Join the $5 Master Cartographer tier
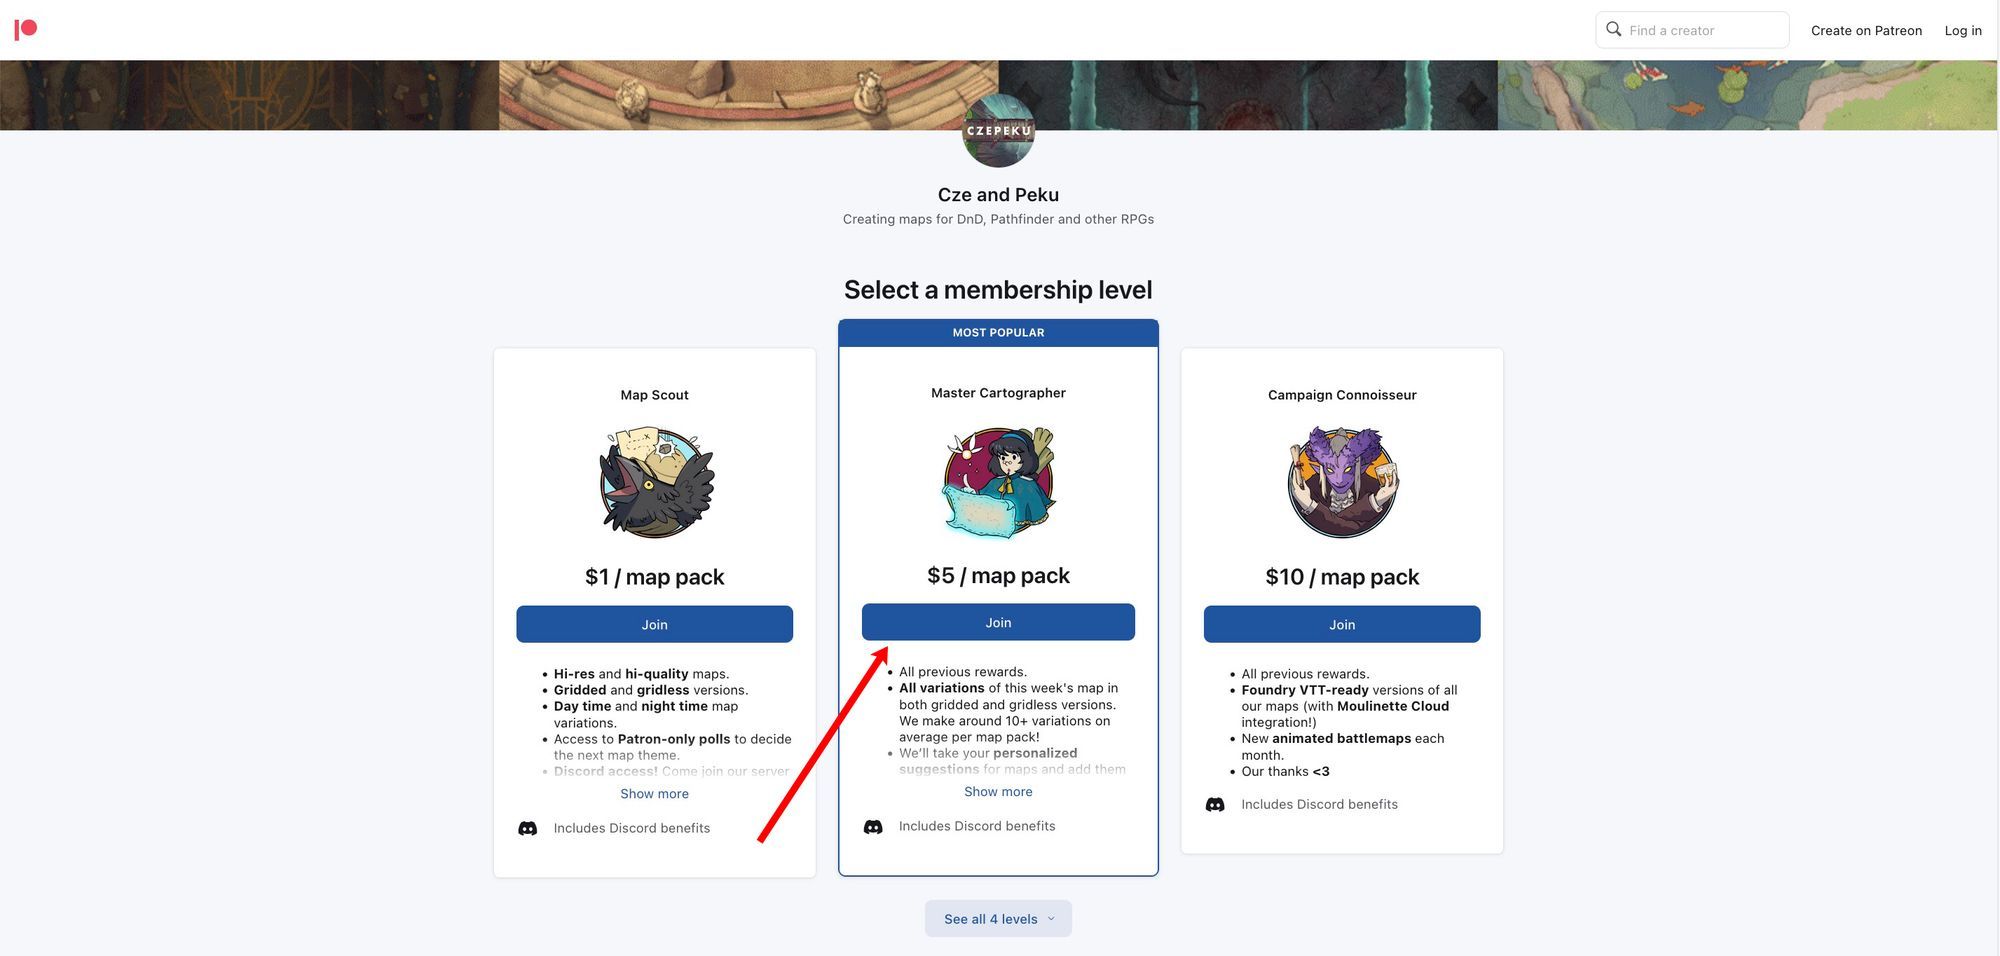Viewport: 2000px width, 956px height. [998, 621]
